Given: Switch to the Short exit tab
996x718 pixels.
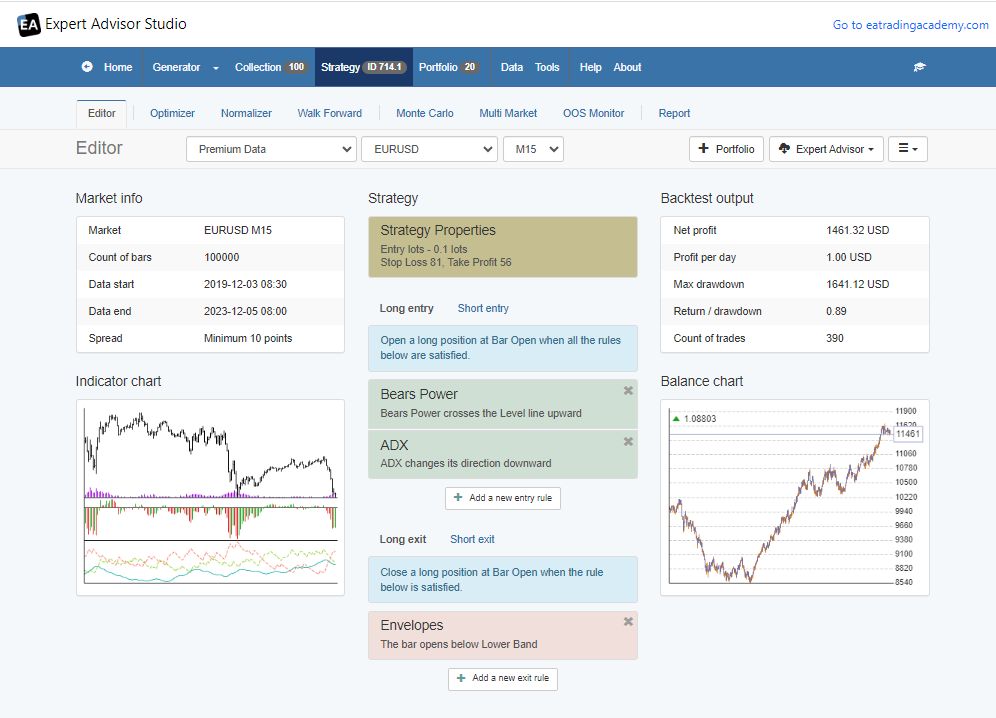Looking at the screenshot, I should coord(472,539).
